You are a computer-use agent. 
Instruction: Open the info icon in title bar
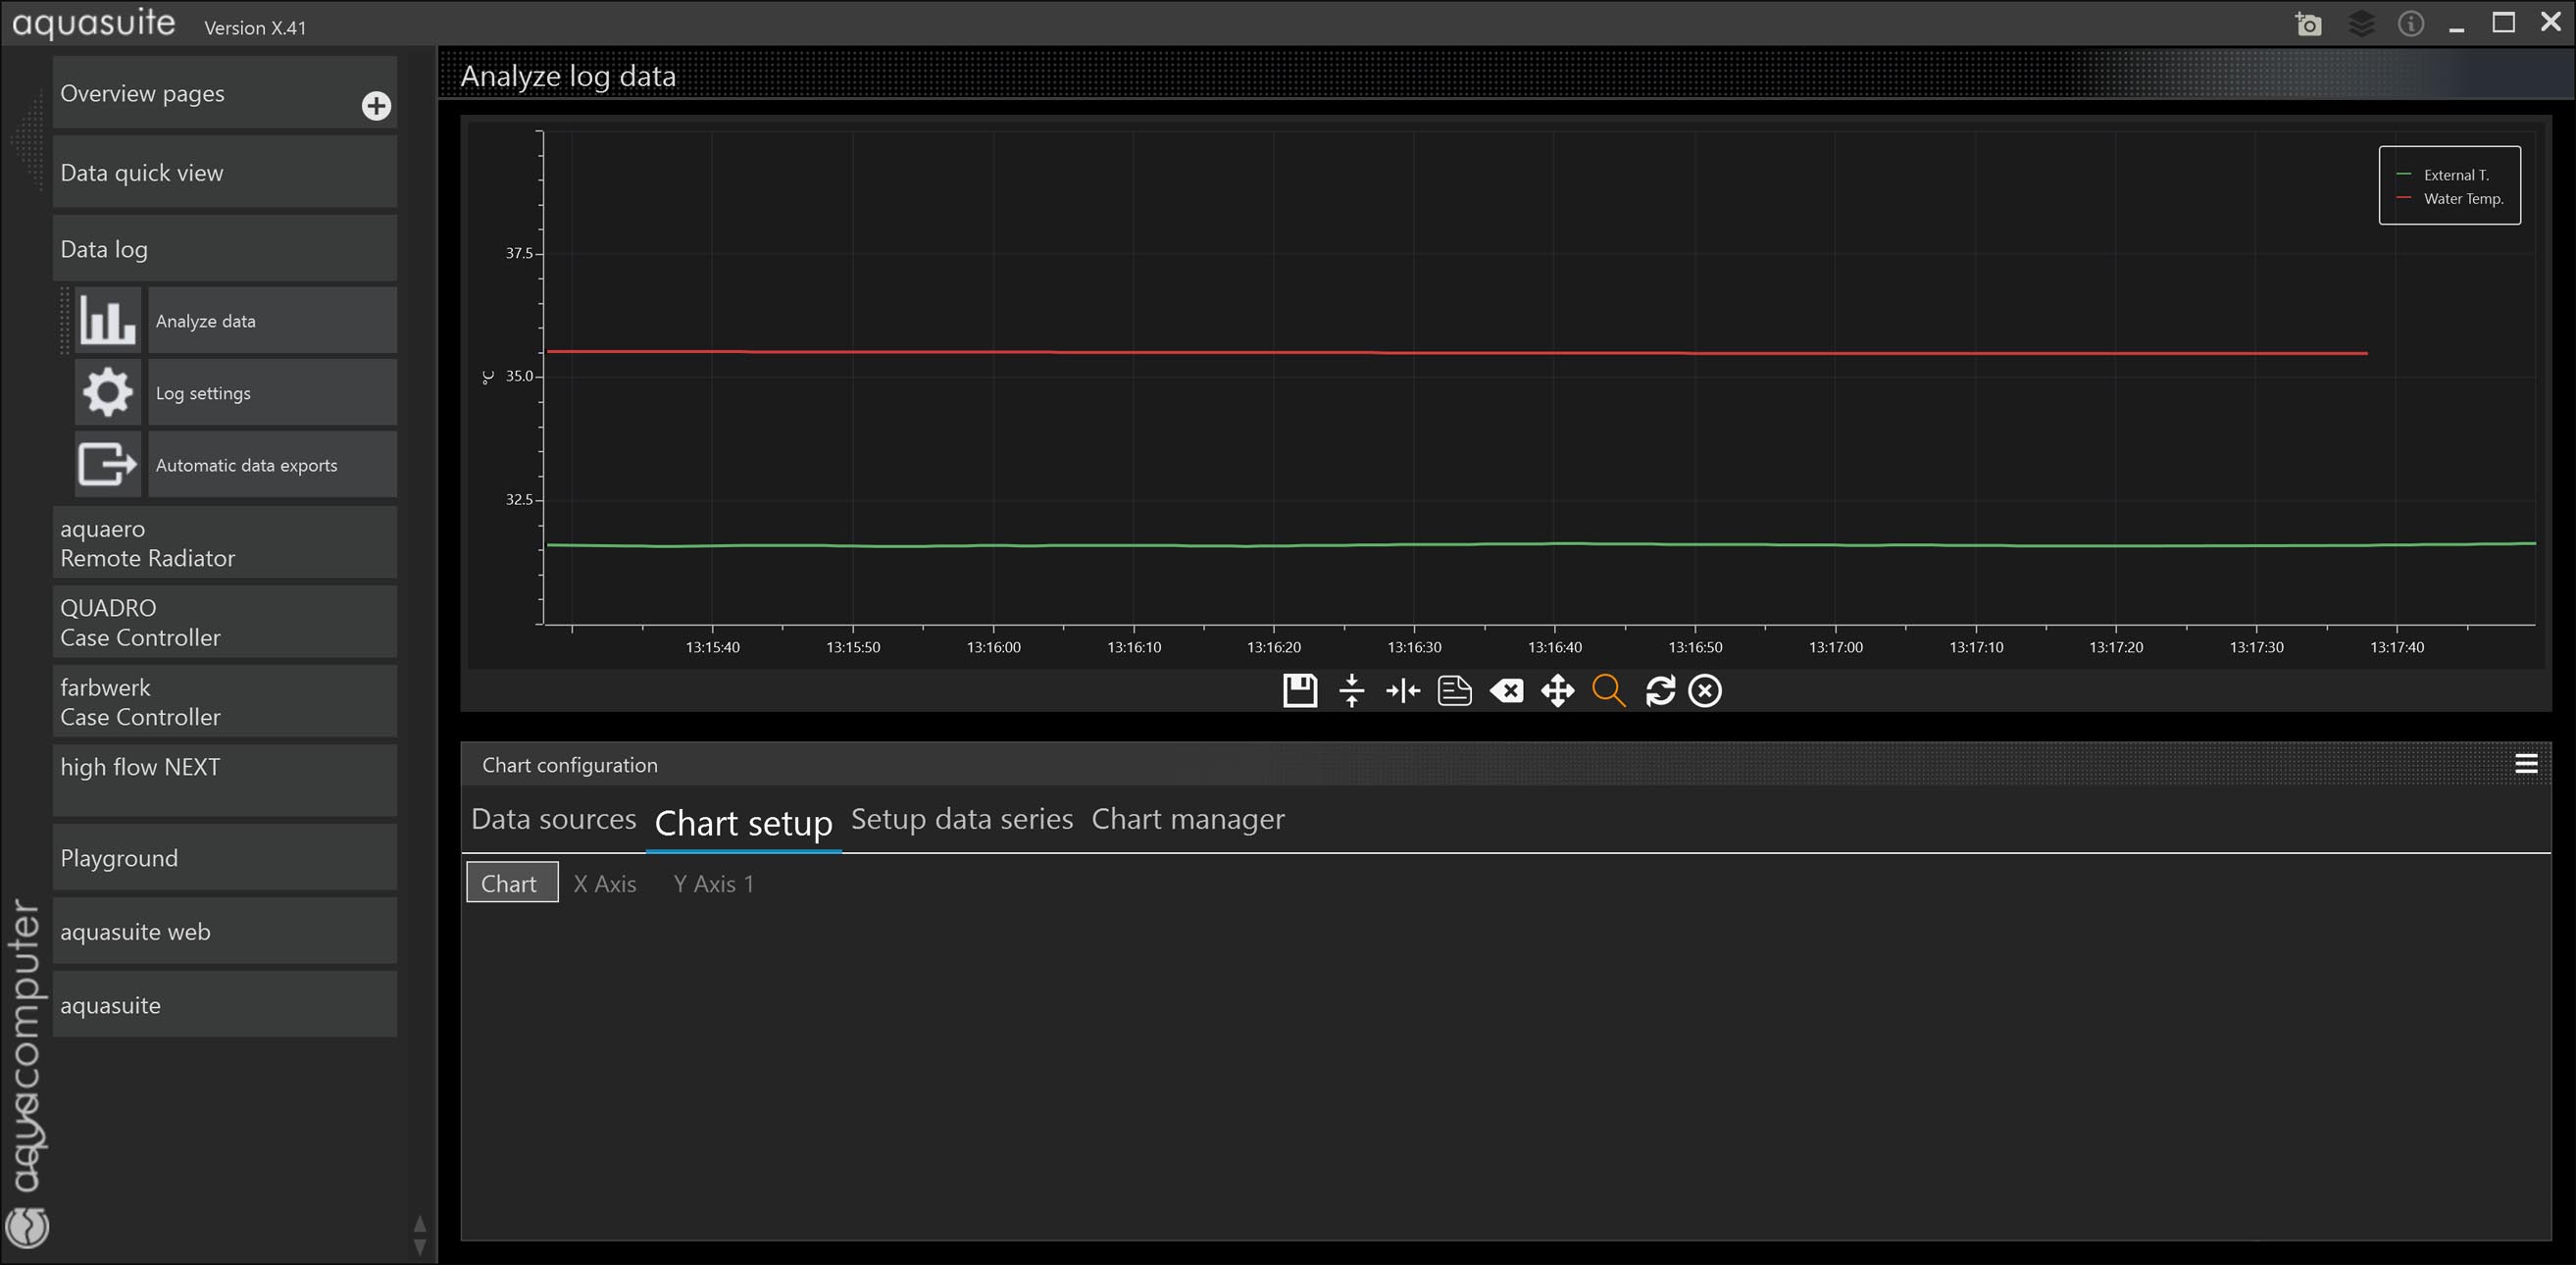pyautogui.click(x=2411, y=23)
